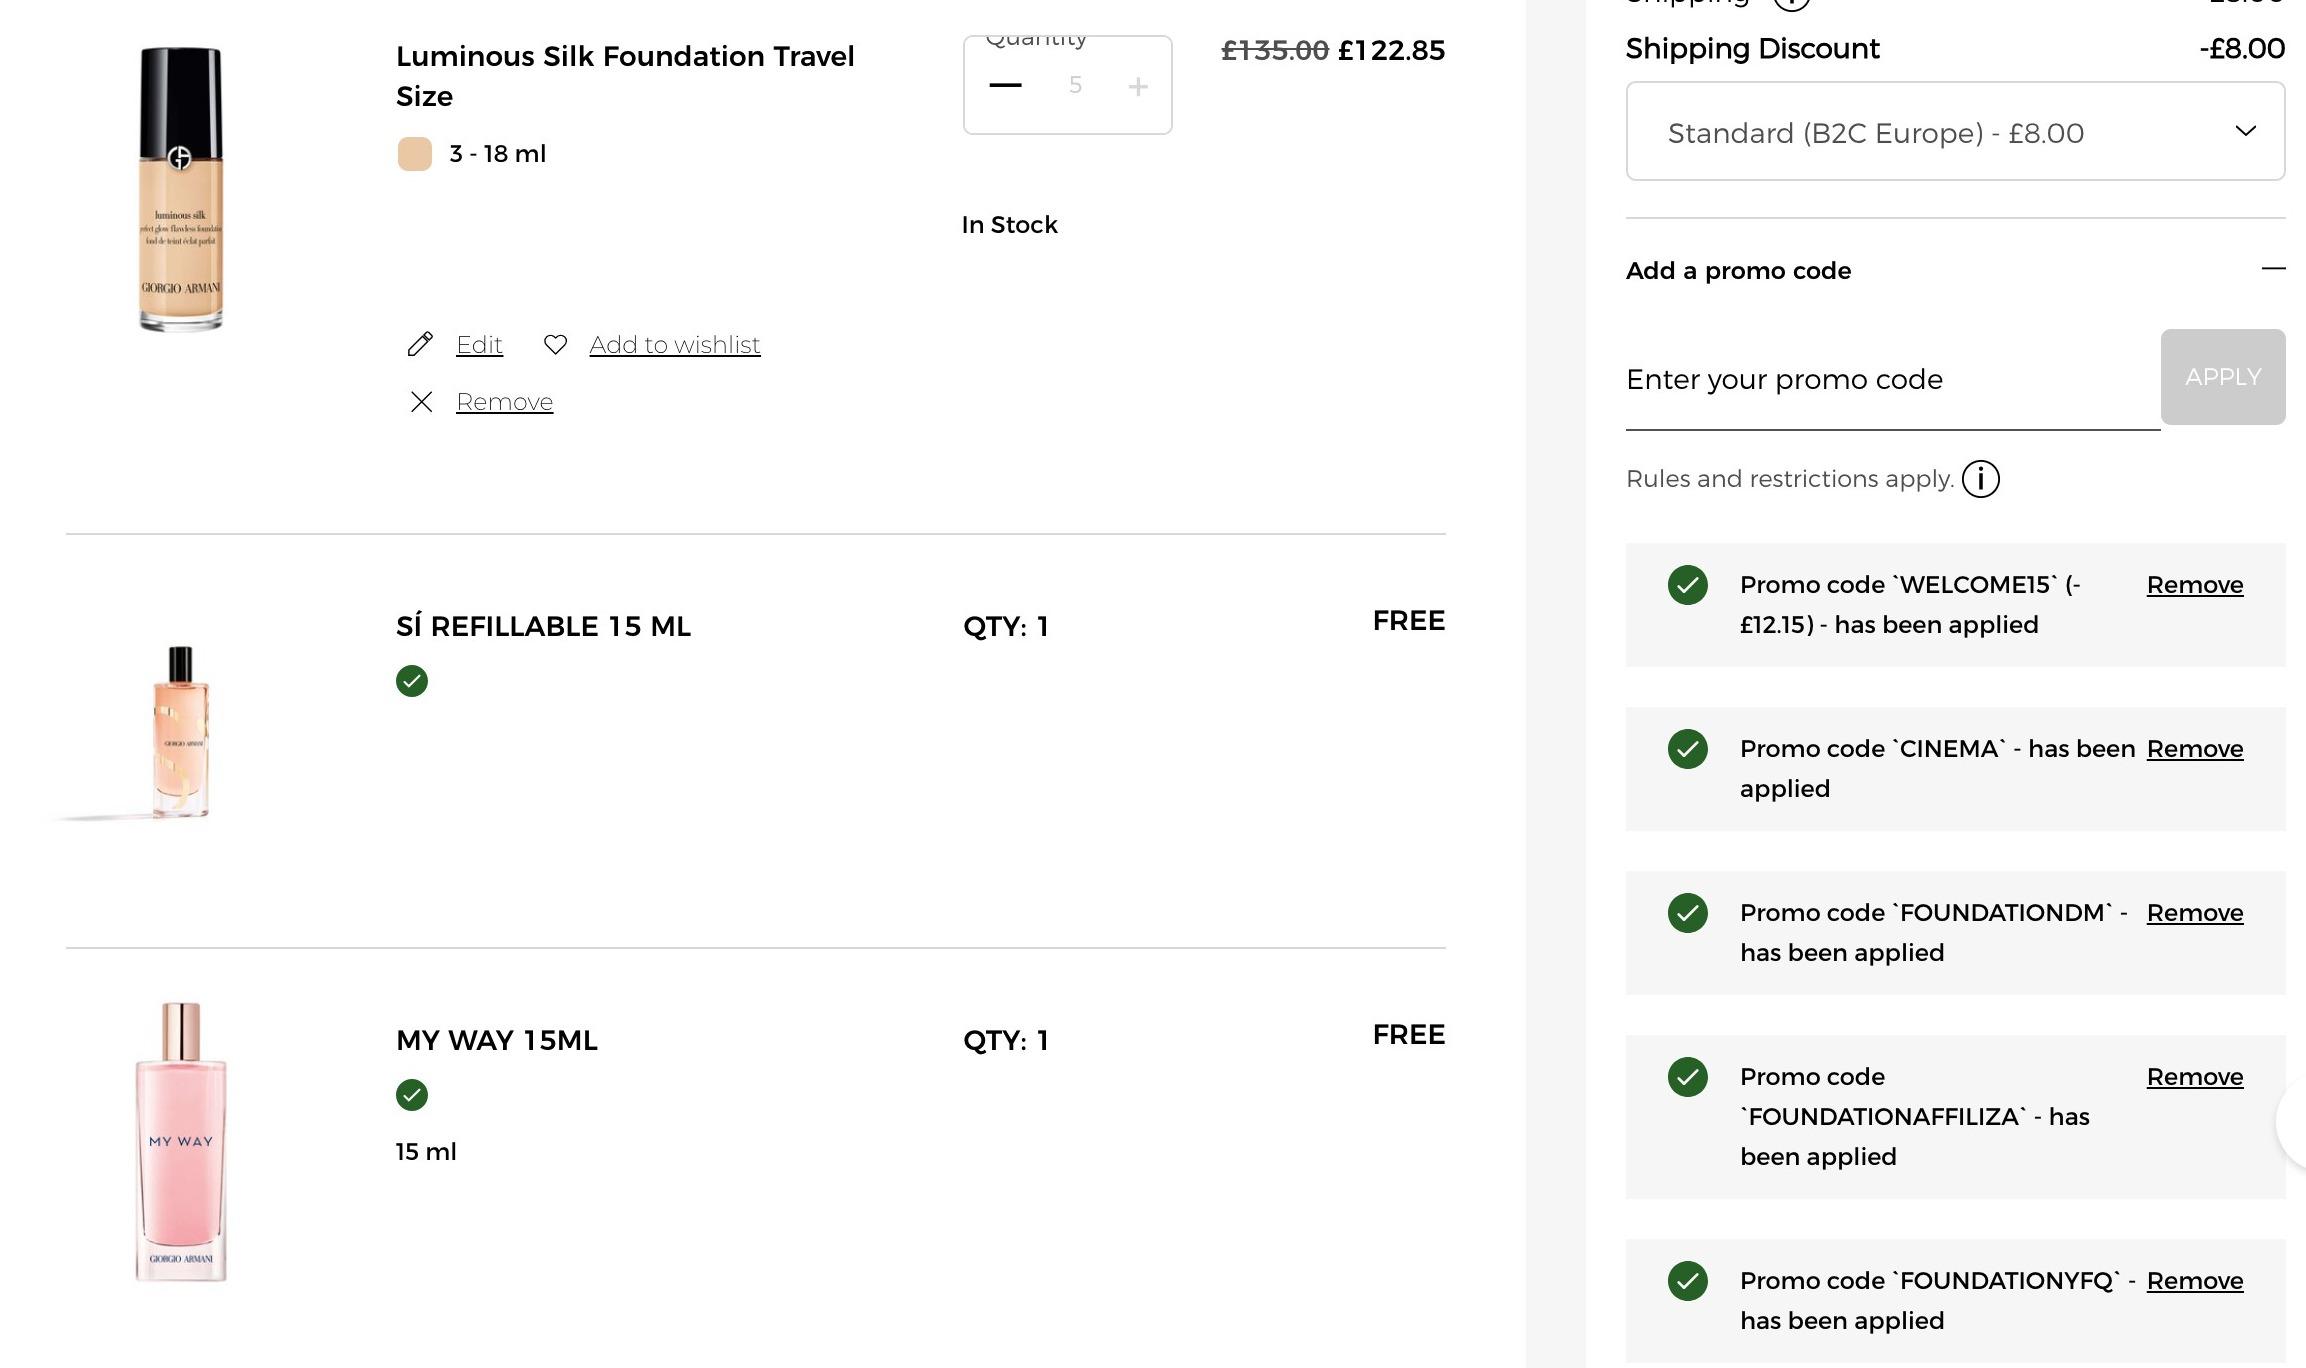This screenshot has height=1368, width=2306.
Task: Remove the FOUNDATIONYFQ promo code
Action: [x=2195, y=1281]
